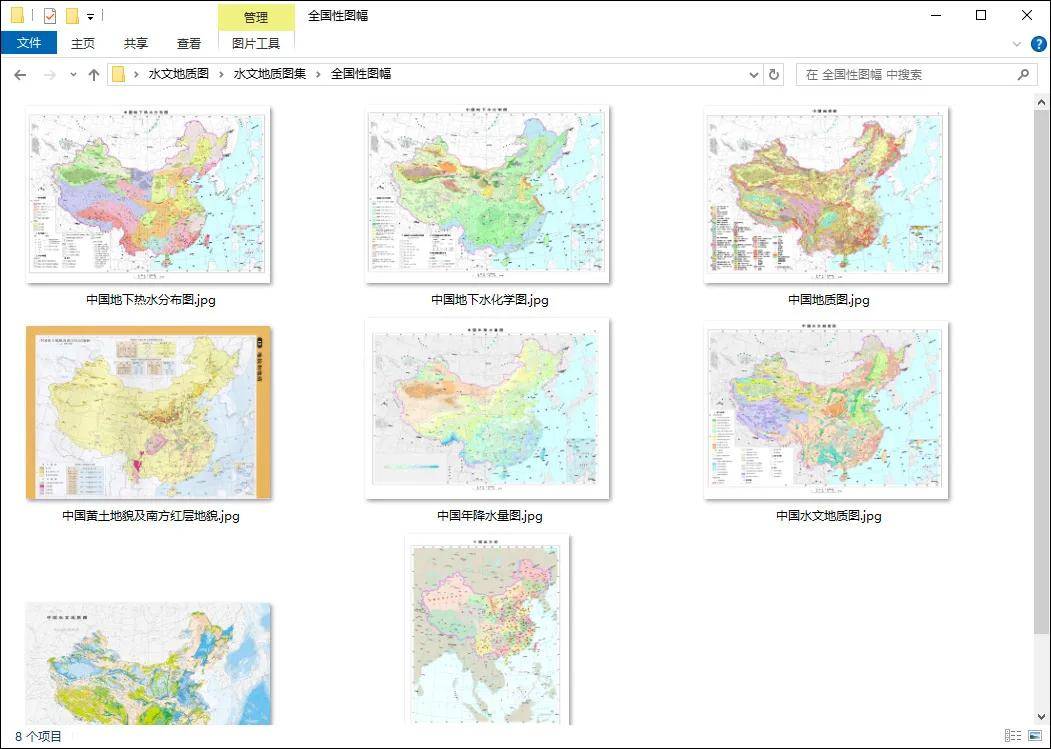
Task: Expand the recent locations dropdown
Action: click(x=73, y=75)
